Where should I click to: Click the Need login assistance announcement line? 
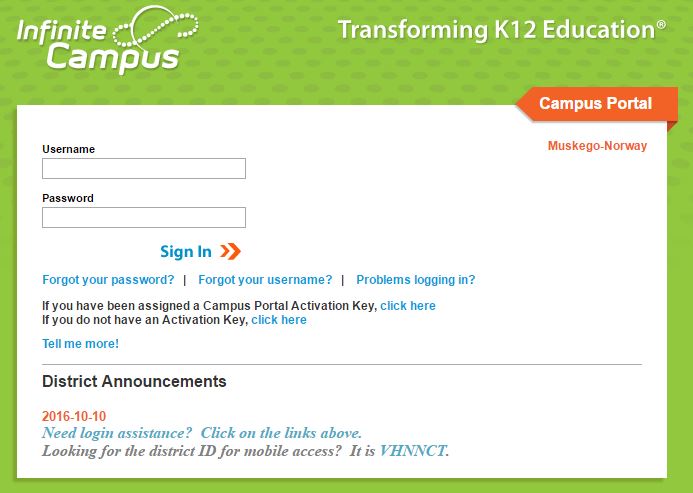coord(202,433)
